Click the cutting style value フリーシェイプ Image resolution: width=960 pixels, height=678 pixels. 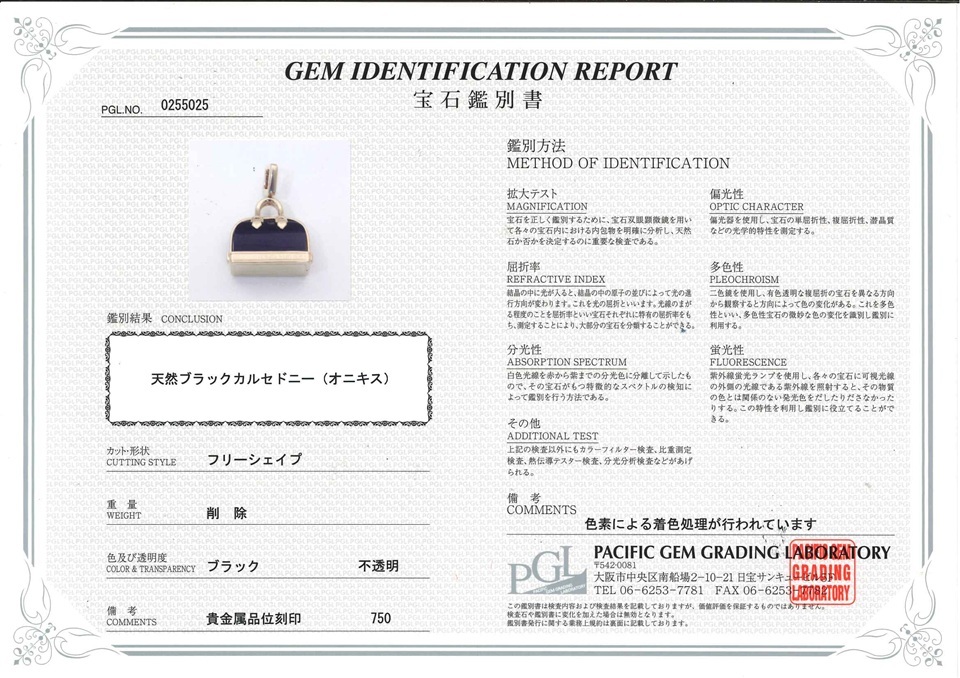tap(254, 459)
